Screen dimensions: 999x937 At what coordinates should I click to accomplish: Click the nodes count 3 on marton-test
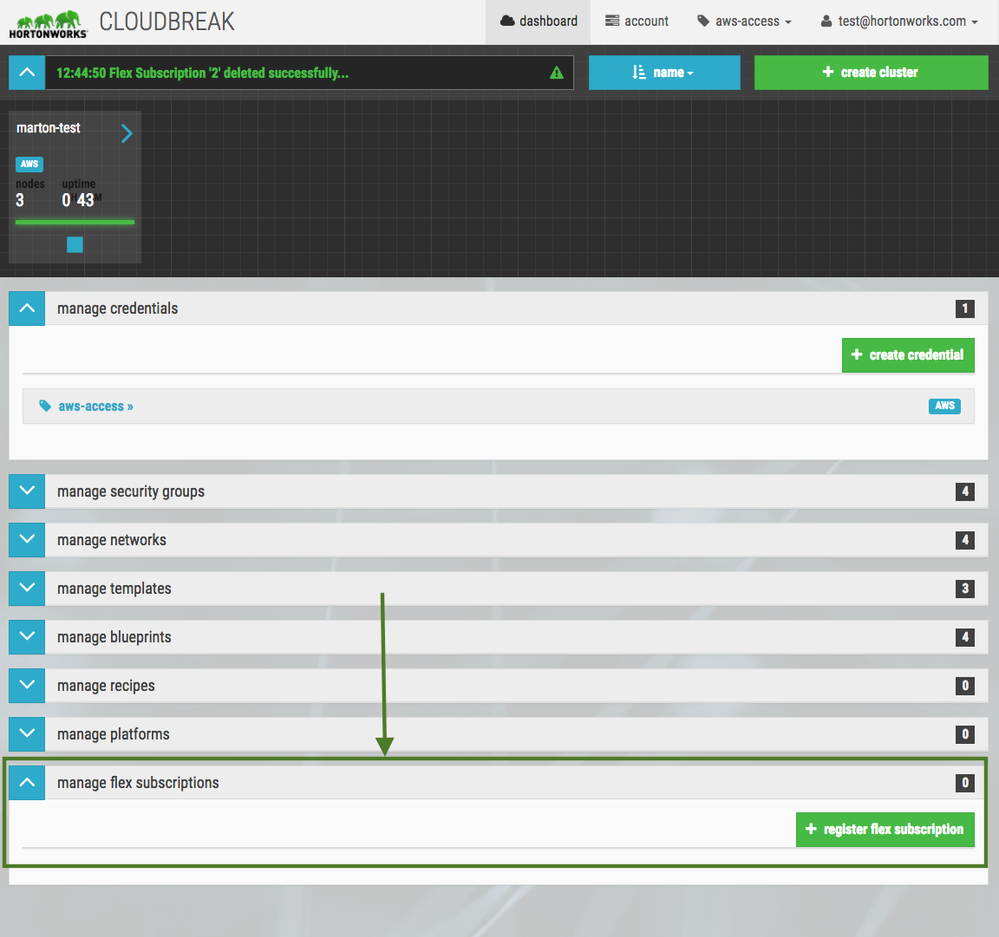(x=20, y=201)
